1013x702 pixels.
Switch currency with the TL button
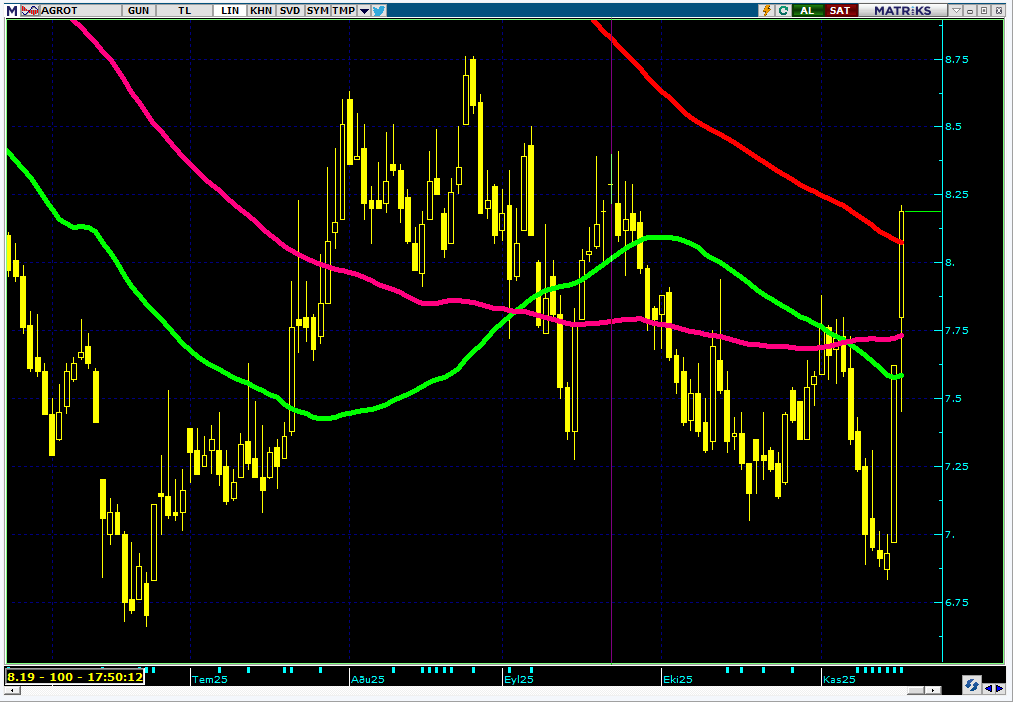[x=185, y=10]
